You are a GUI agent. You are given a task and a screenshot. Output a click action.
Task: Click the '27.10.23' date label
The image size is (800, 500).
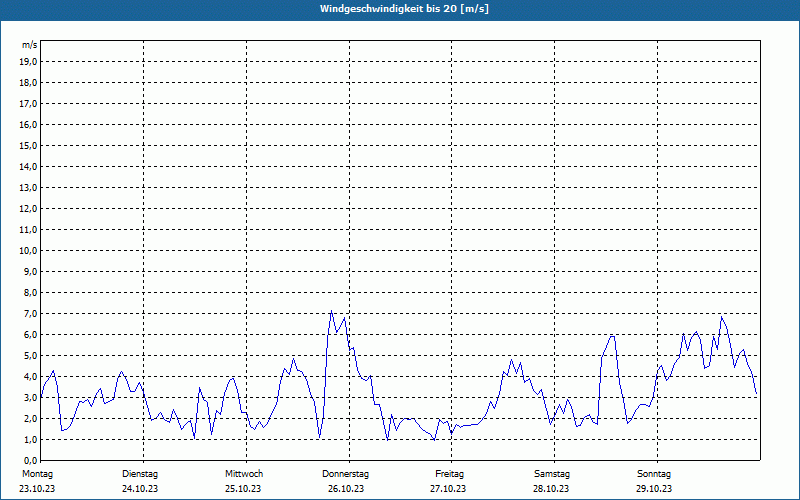[448, 489]
